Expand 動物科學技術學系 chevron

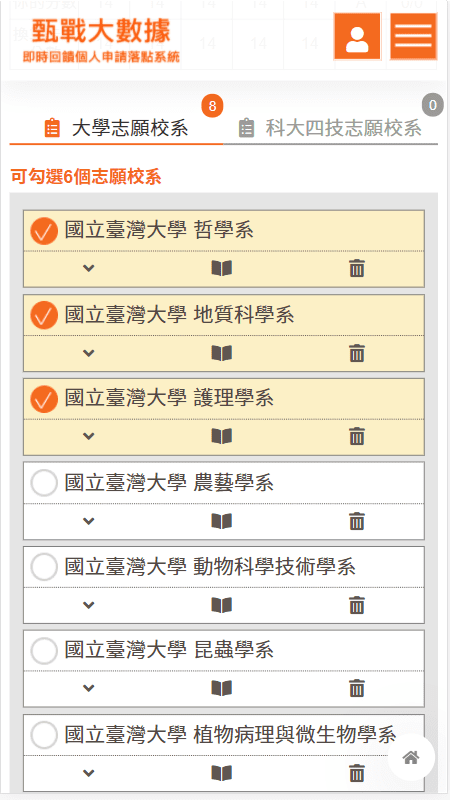coord(89,605)
